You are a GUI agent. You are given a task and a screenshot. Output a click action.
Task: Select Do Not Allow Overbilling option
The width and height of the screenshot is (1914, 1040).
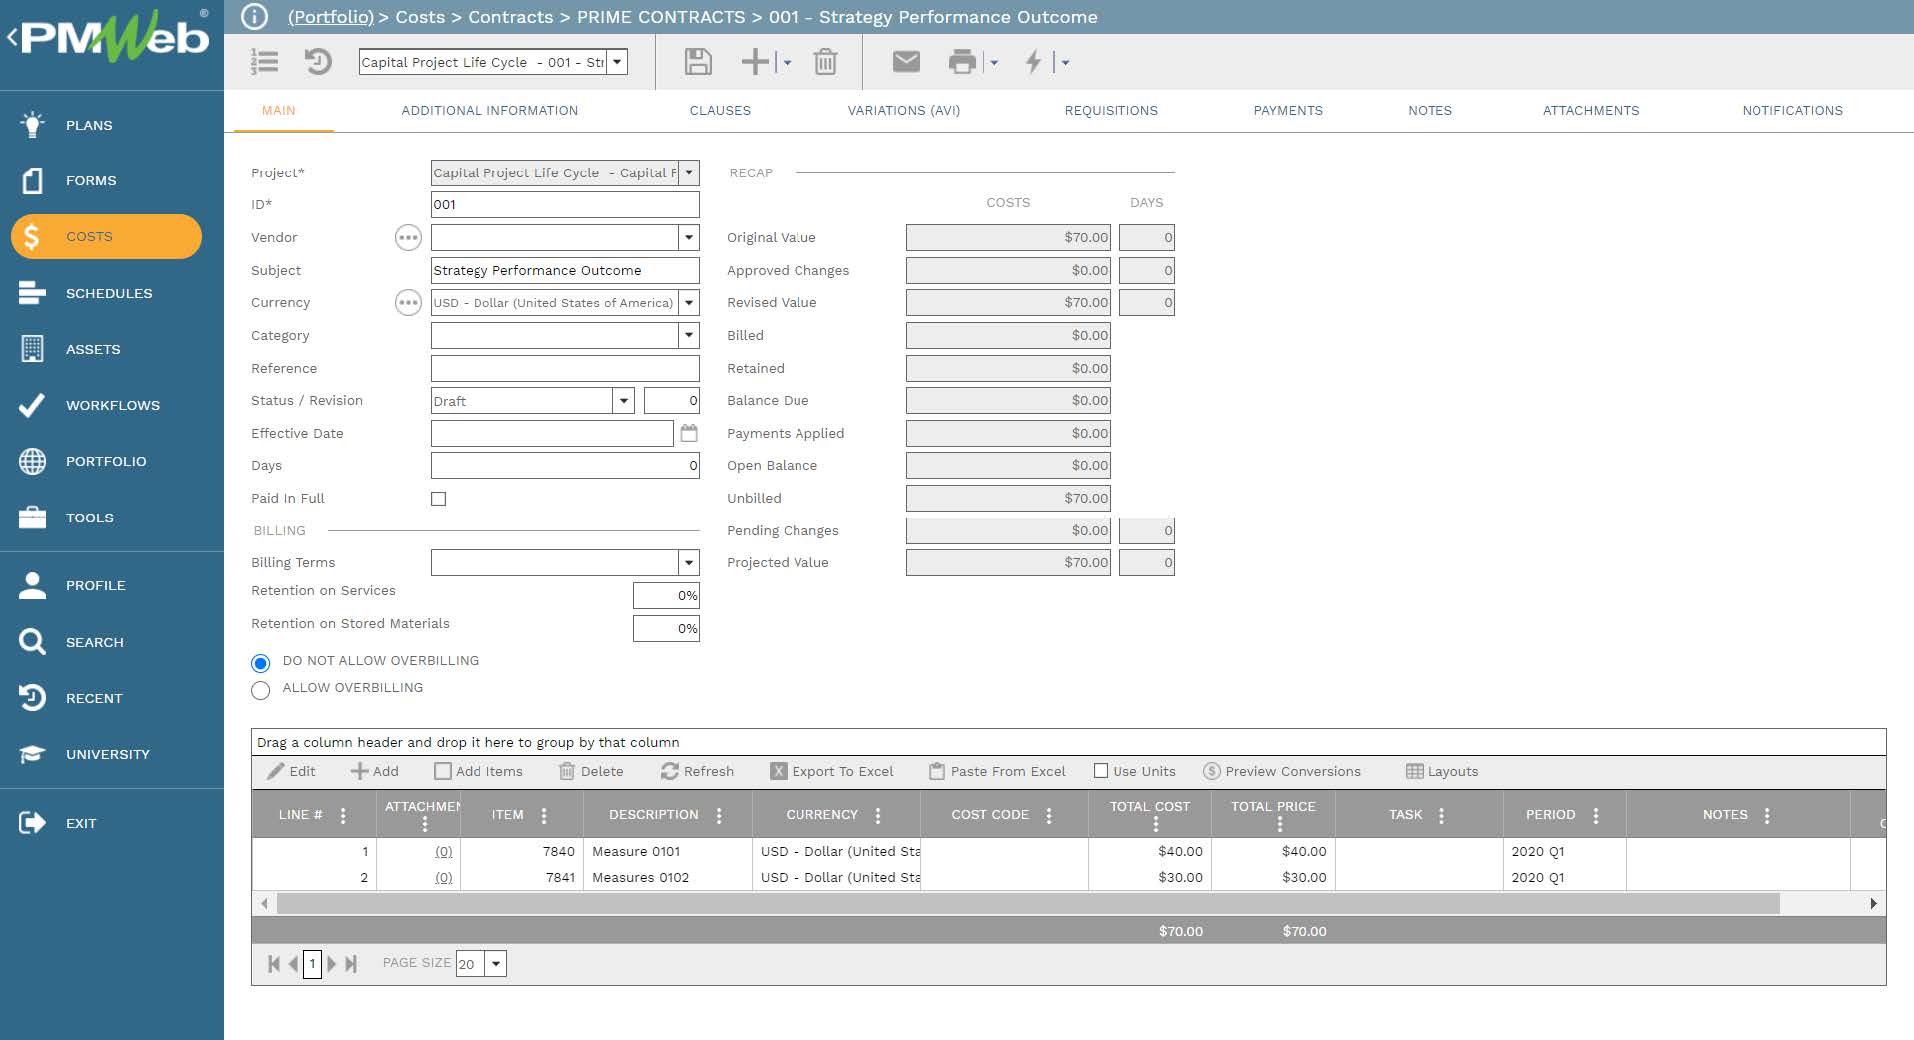click(261, 662)
